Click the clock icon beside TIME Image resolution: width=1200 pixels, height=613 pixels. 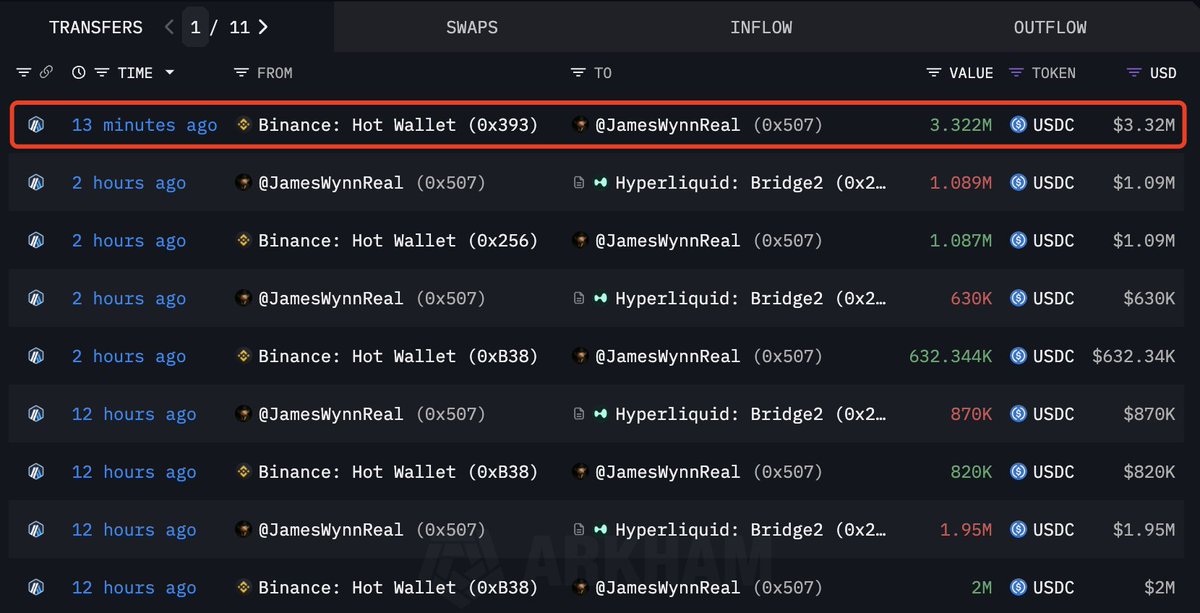pyautogui.click(x=79, y=73)
